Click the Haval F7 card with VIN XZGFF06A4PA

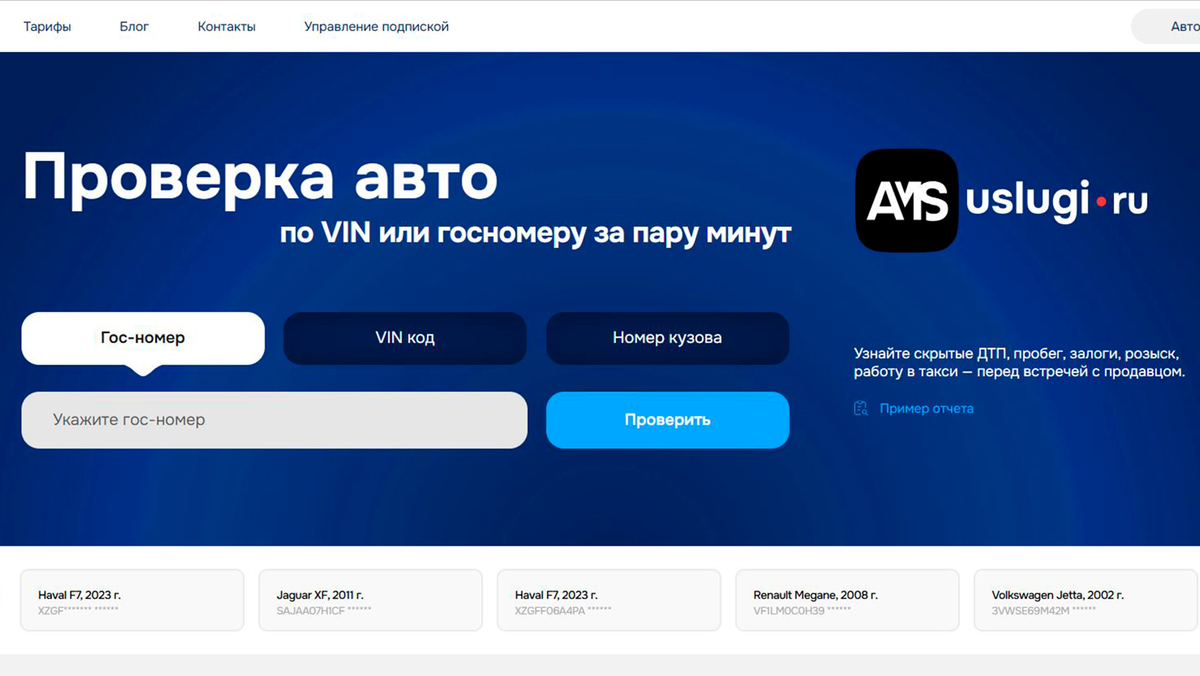pos(608,600)
